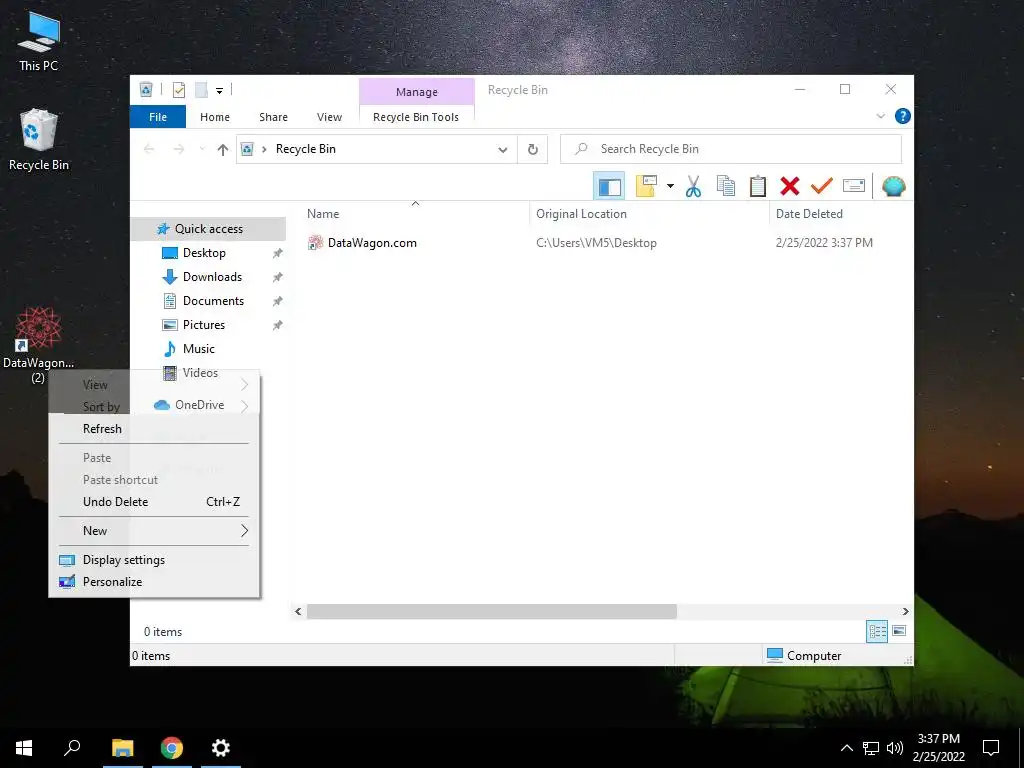Click the horizontal scrollbar thumb
The width and height of the screenshot is (1024, 768).
492,611
